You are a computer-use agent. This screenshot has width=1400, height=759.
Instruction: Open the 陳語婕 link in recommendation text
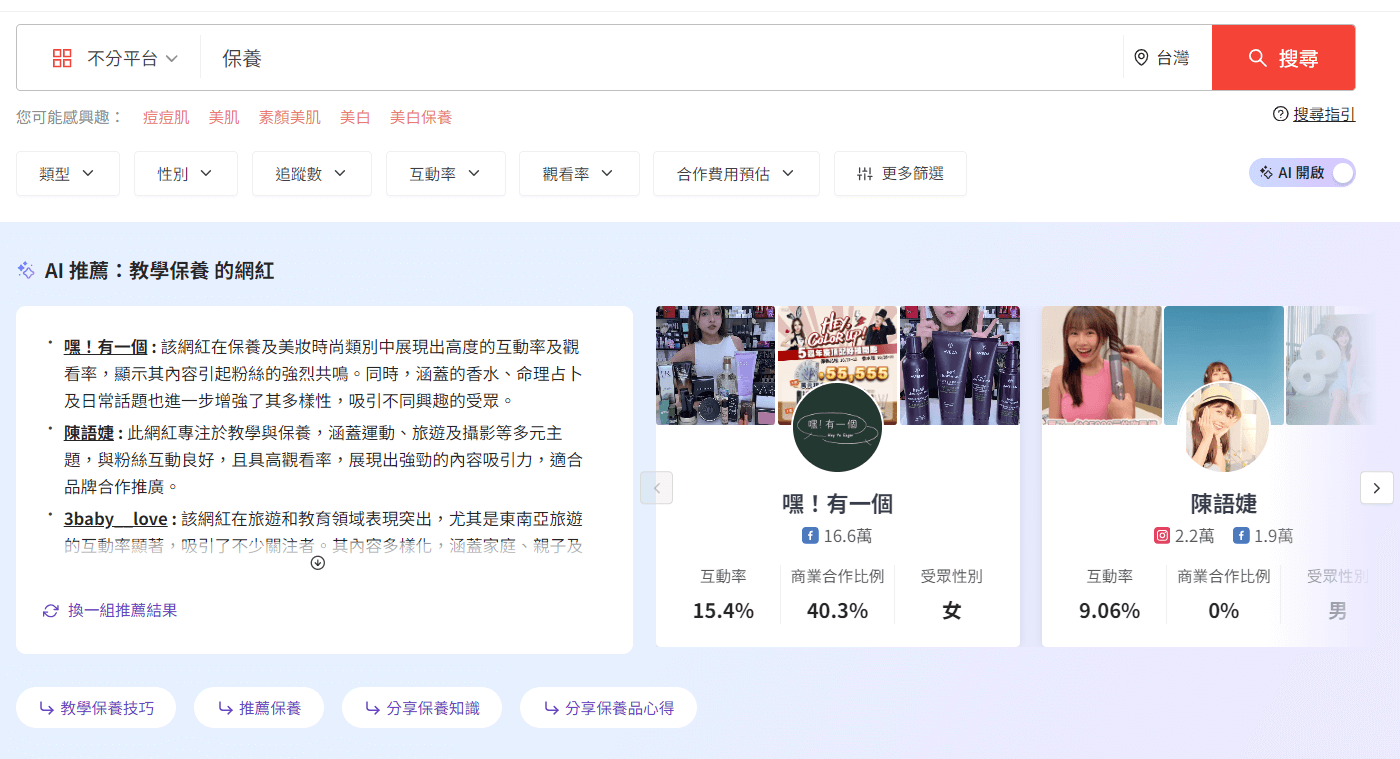point(88,433)
